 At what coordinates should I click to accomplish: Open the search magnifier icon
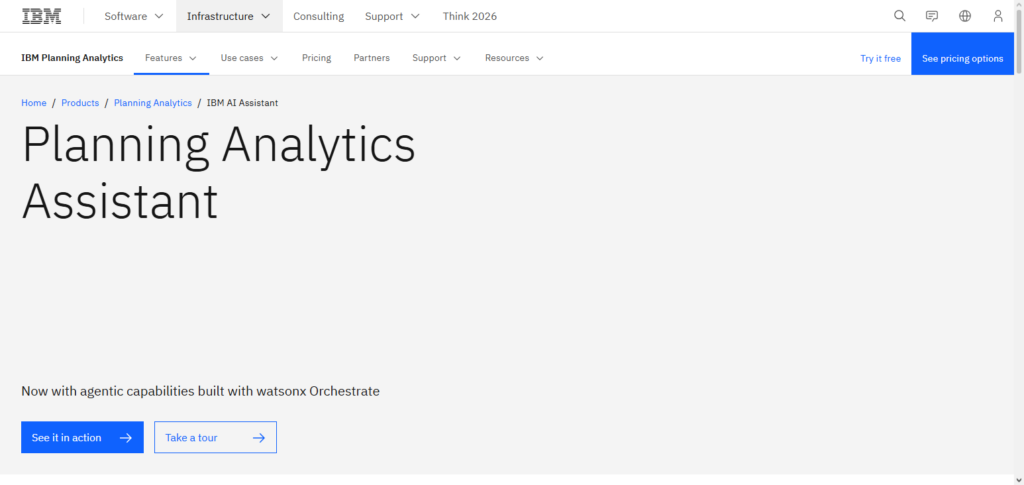[899, 16]
